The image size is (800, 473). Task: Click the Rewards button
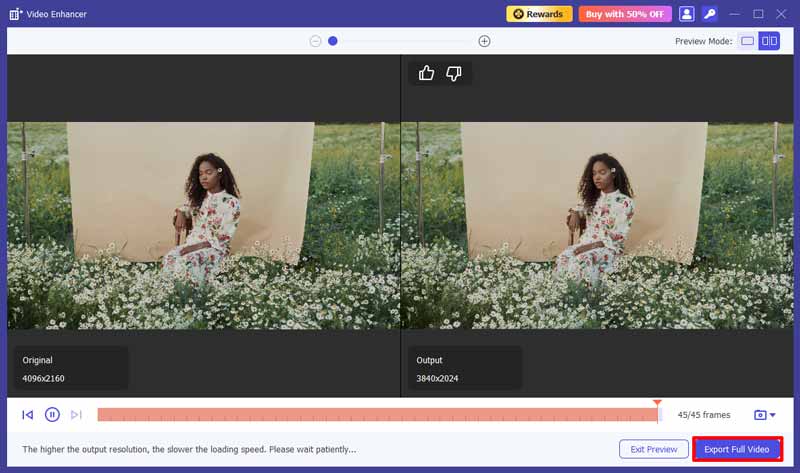click(539, 14)
